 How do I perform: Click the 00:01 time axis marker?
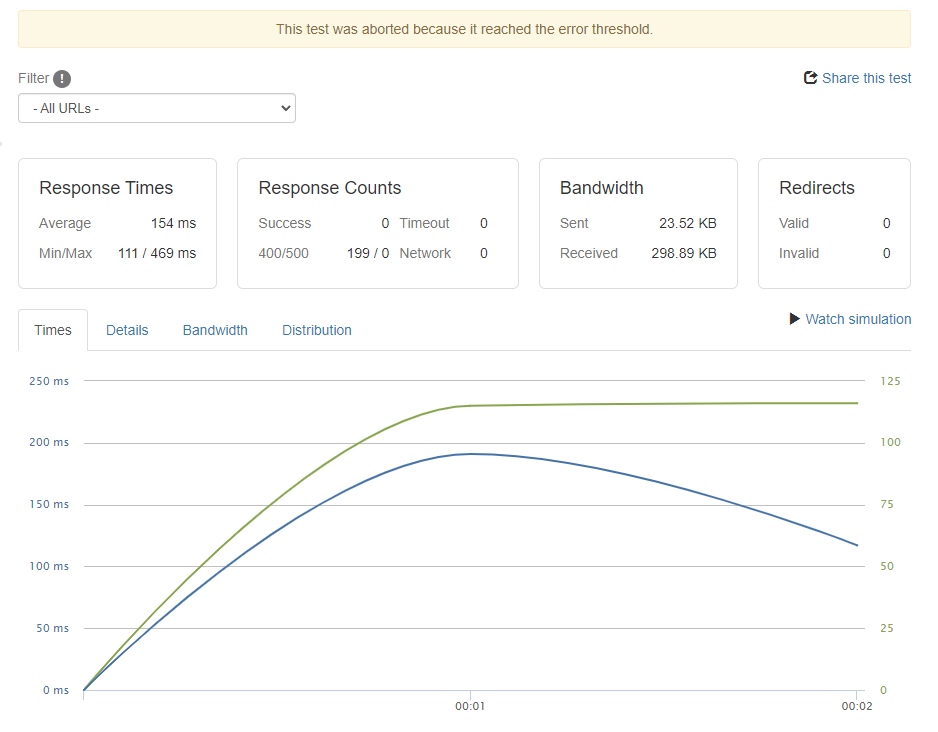(x=470, y=706)
